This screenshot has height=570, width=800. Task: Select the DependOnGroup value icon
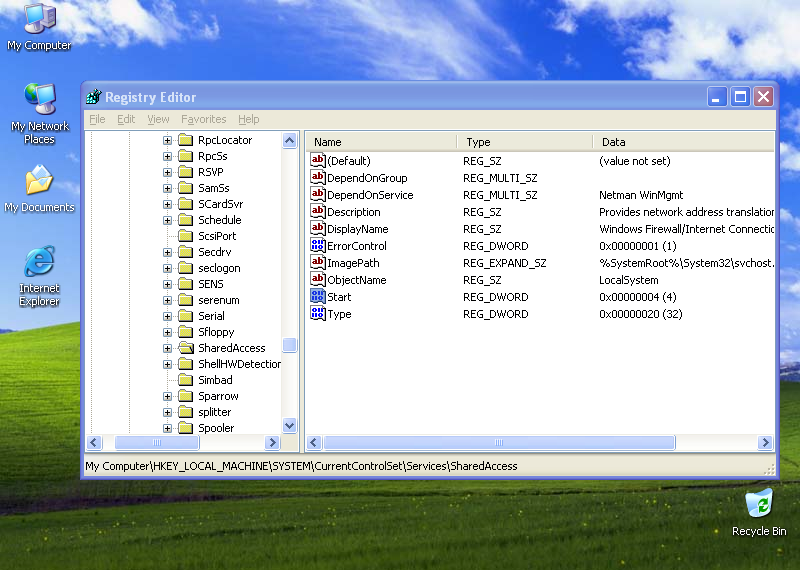(317, 177)
